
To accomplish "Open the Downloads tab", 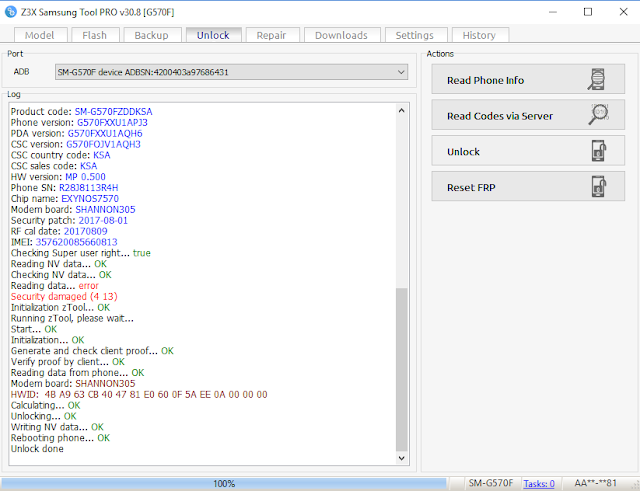I will click(x=341, y=36).
